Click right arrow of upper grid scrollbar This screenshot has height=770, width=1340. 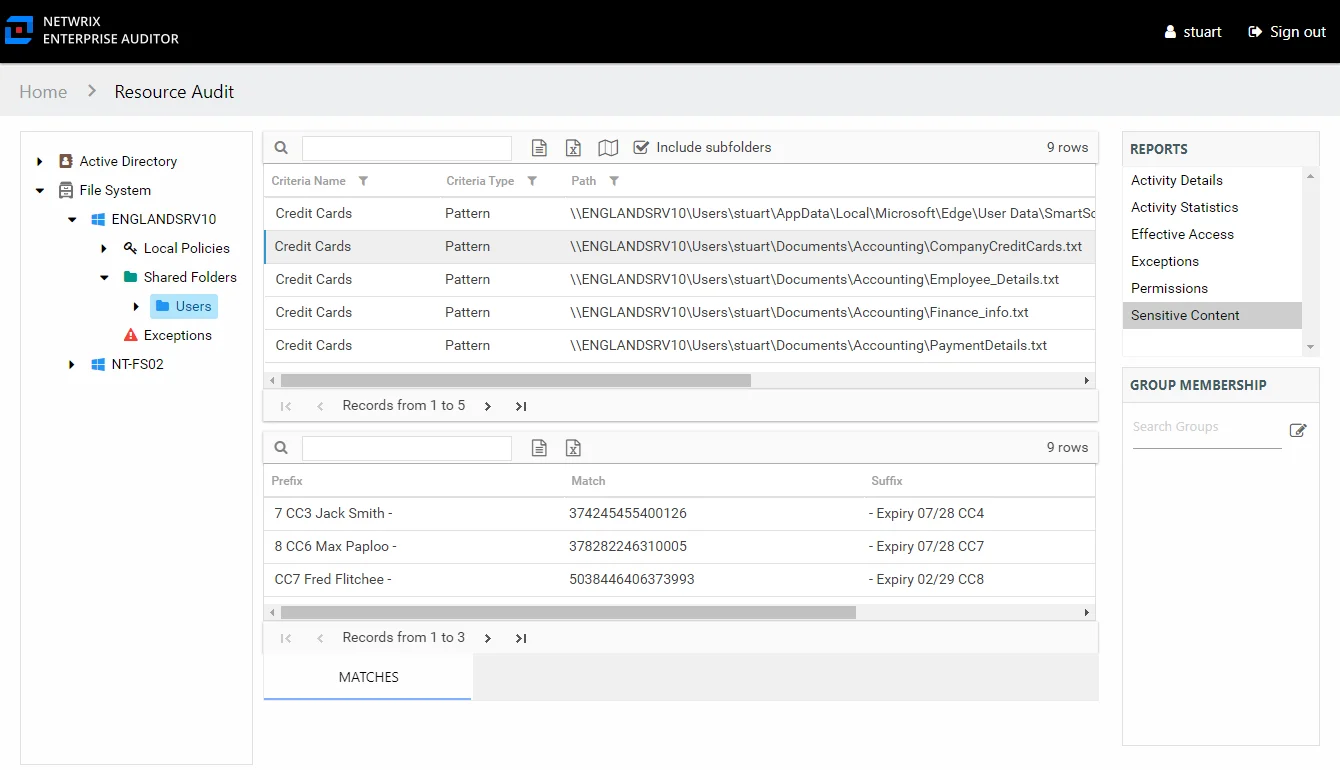pyautogui.click(x=1087, y=381)
